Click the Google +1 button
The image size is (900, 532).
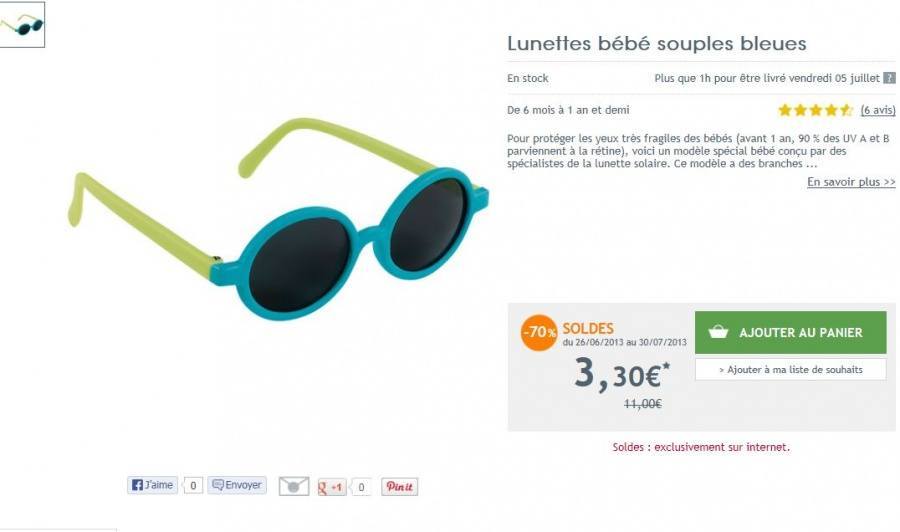point(331,487)
